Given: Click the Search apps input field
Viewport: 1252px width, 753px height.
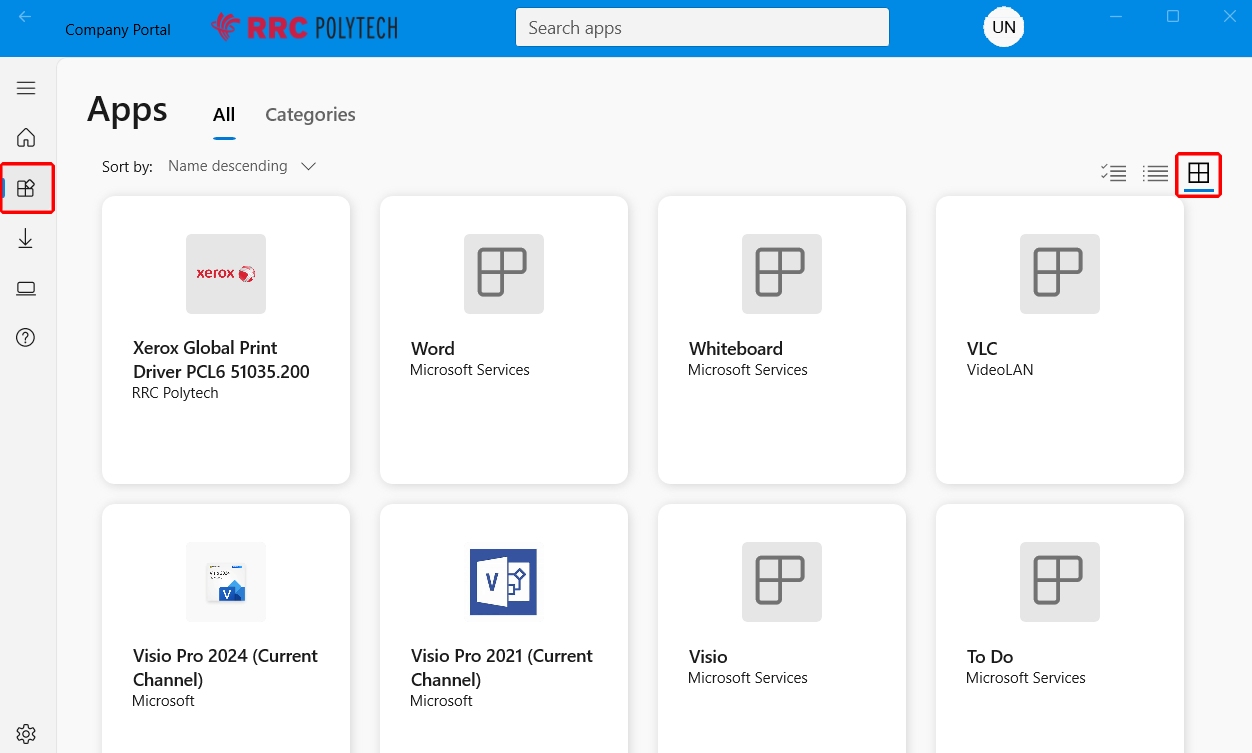Looking at the screenshot, I should (702, 28).
